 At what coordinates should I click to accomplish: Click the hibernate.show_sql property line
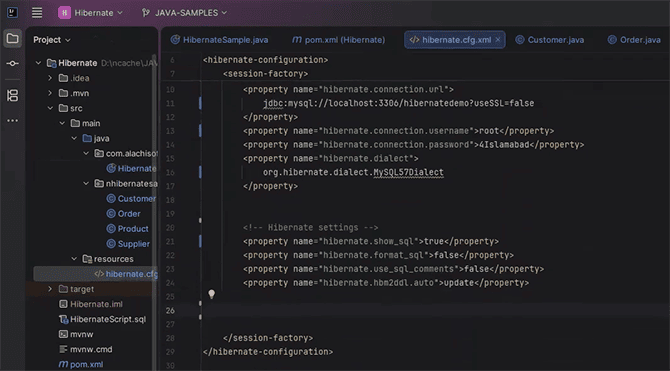pos(371,241)
